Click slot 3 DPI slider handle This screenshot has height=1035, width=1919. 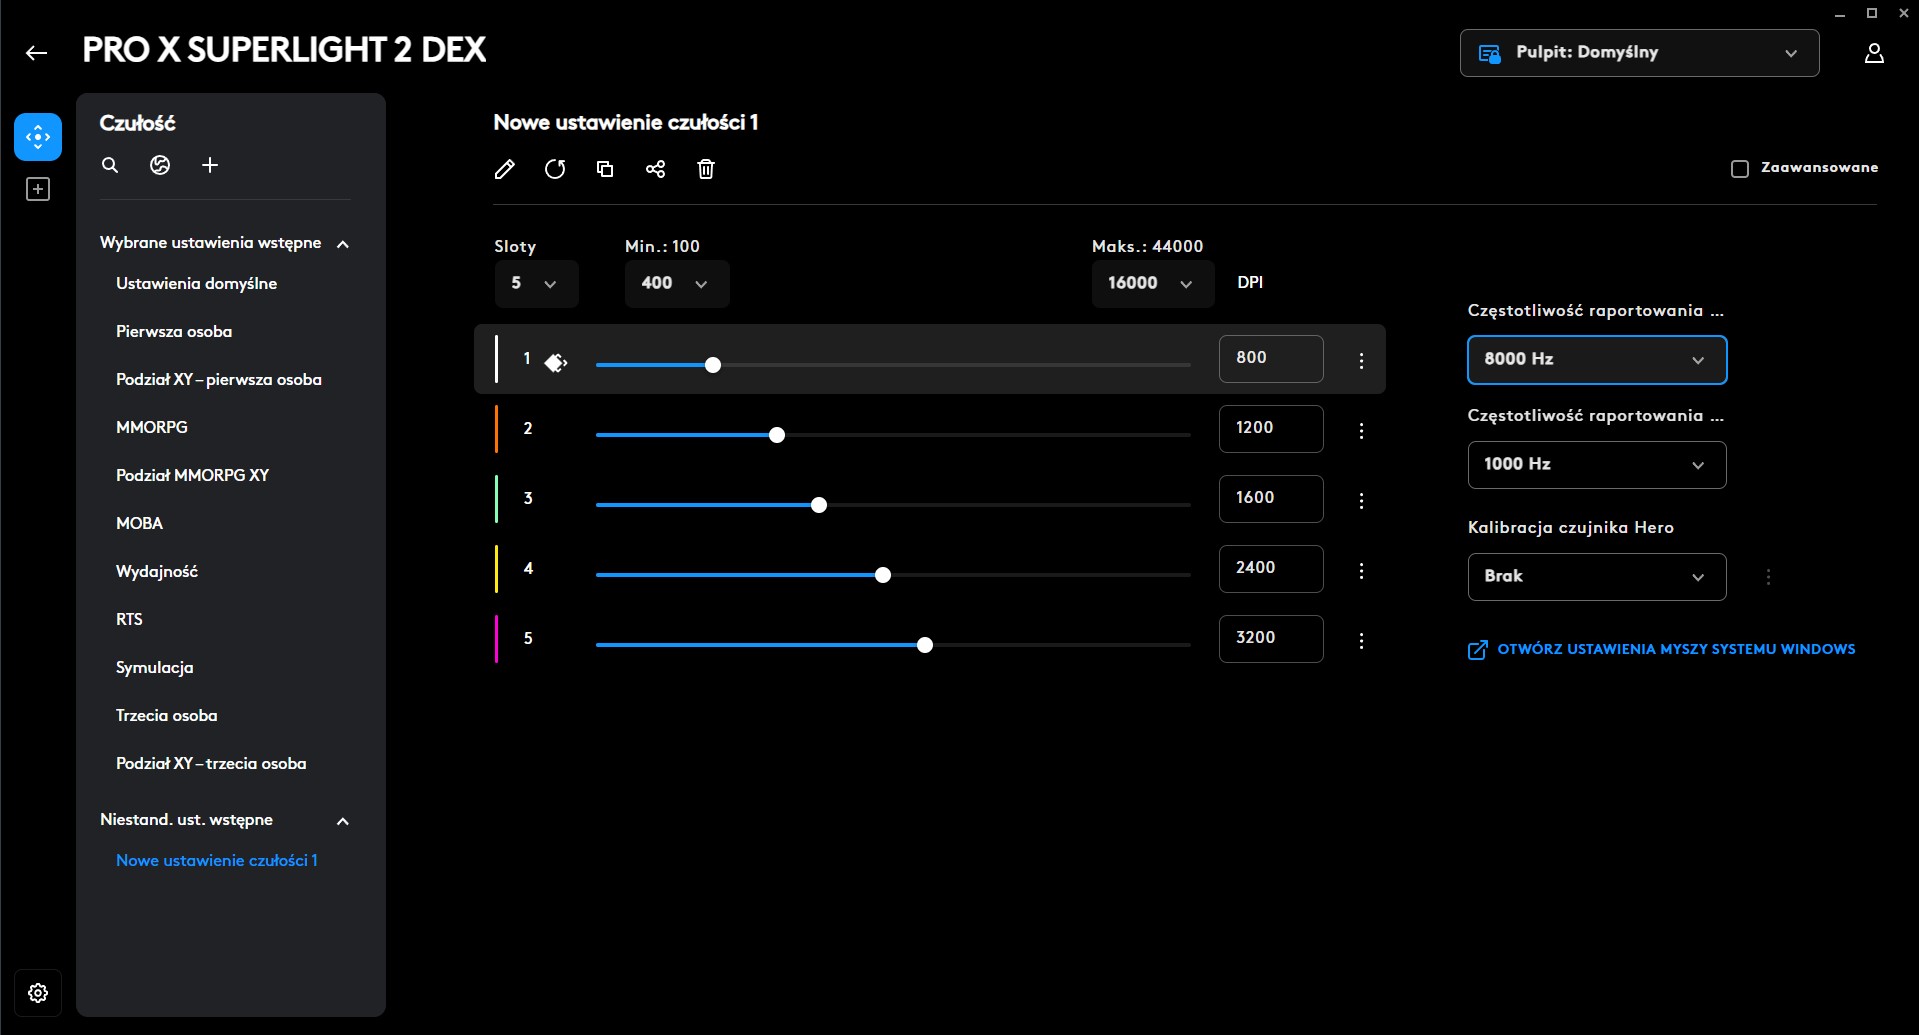coord(819,505)
